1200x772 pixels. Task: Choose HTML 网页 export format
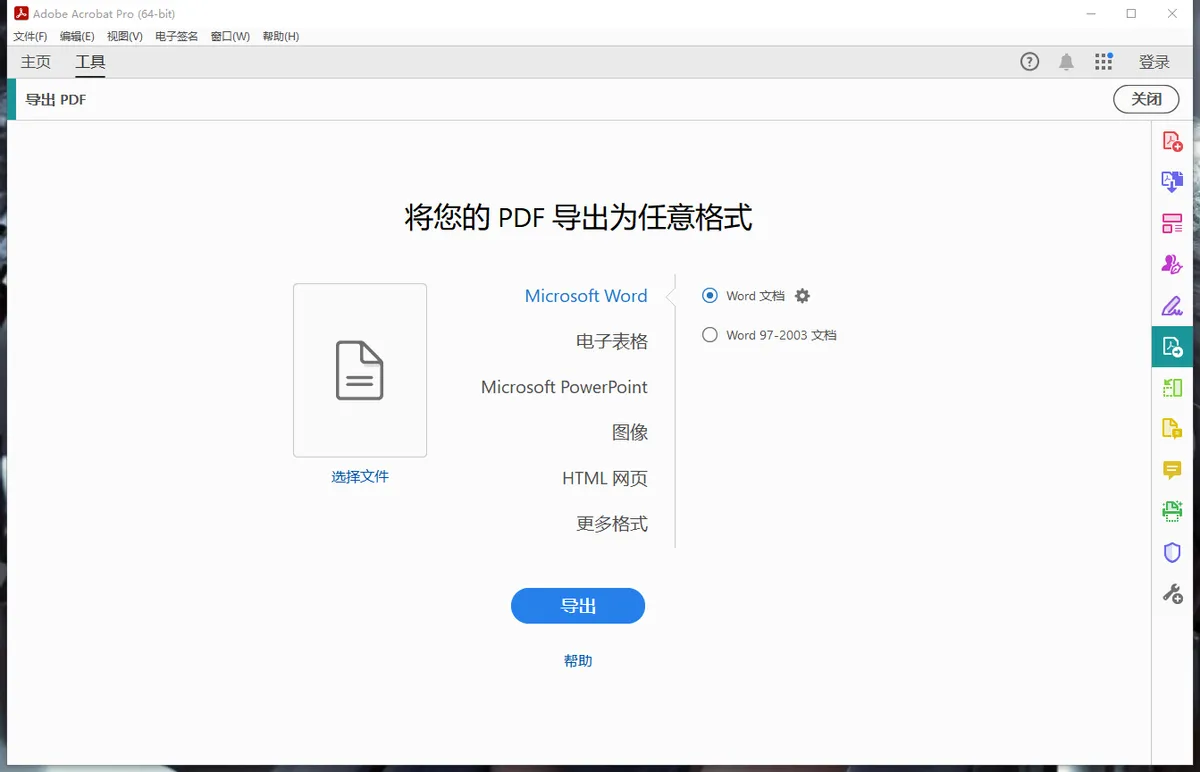point(605,478)
